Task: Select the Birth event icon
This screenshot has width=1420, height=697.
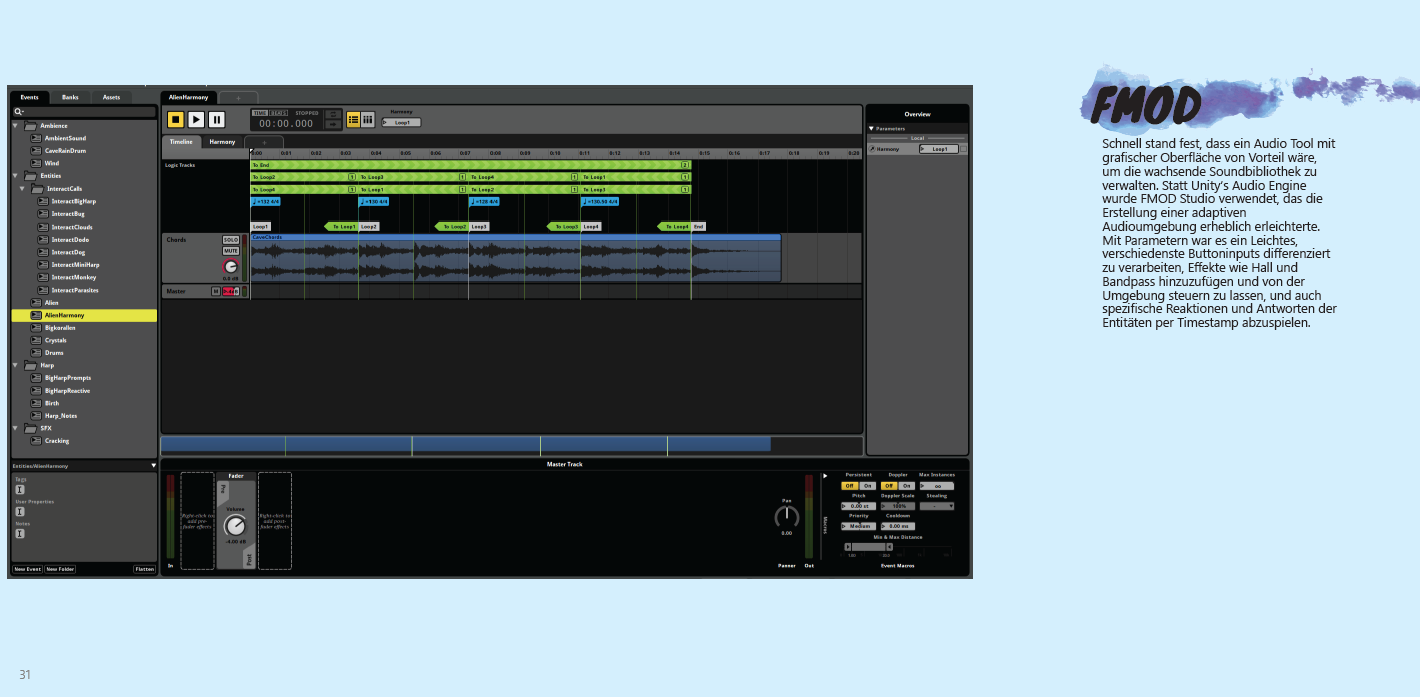Action: tap(36, 403)
